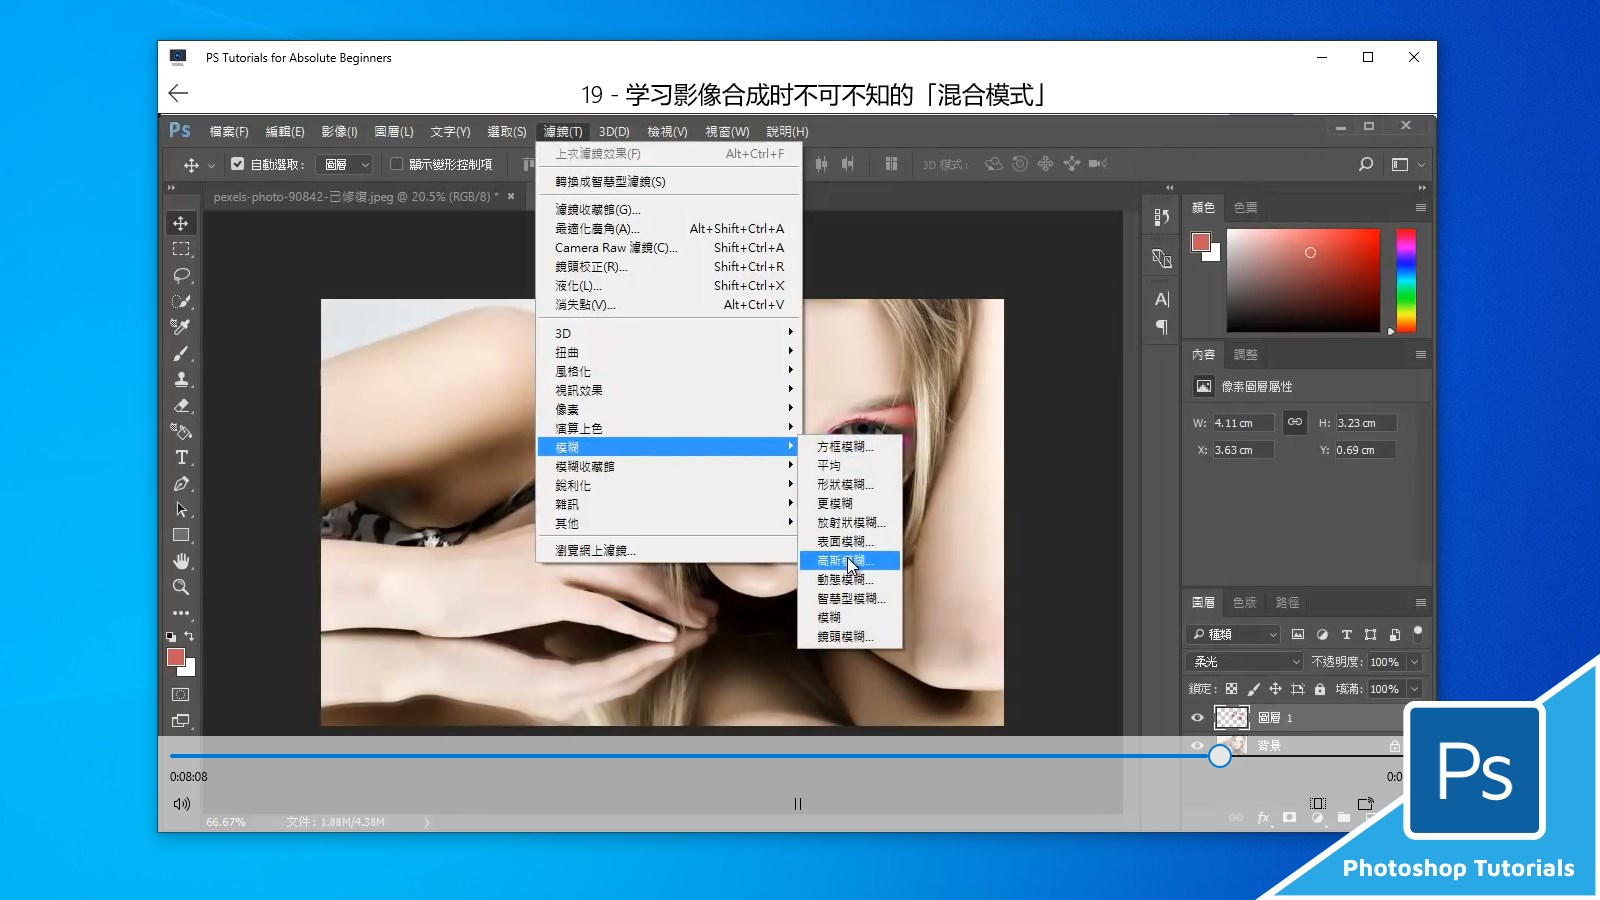Image resolution: width=1600 pixels, height=900 pixels.
Task: Click the lock all padlock icon
Action: [1320, 689]
